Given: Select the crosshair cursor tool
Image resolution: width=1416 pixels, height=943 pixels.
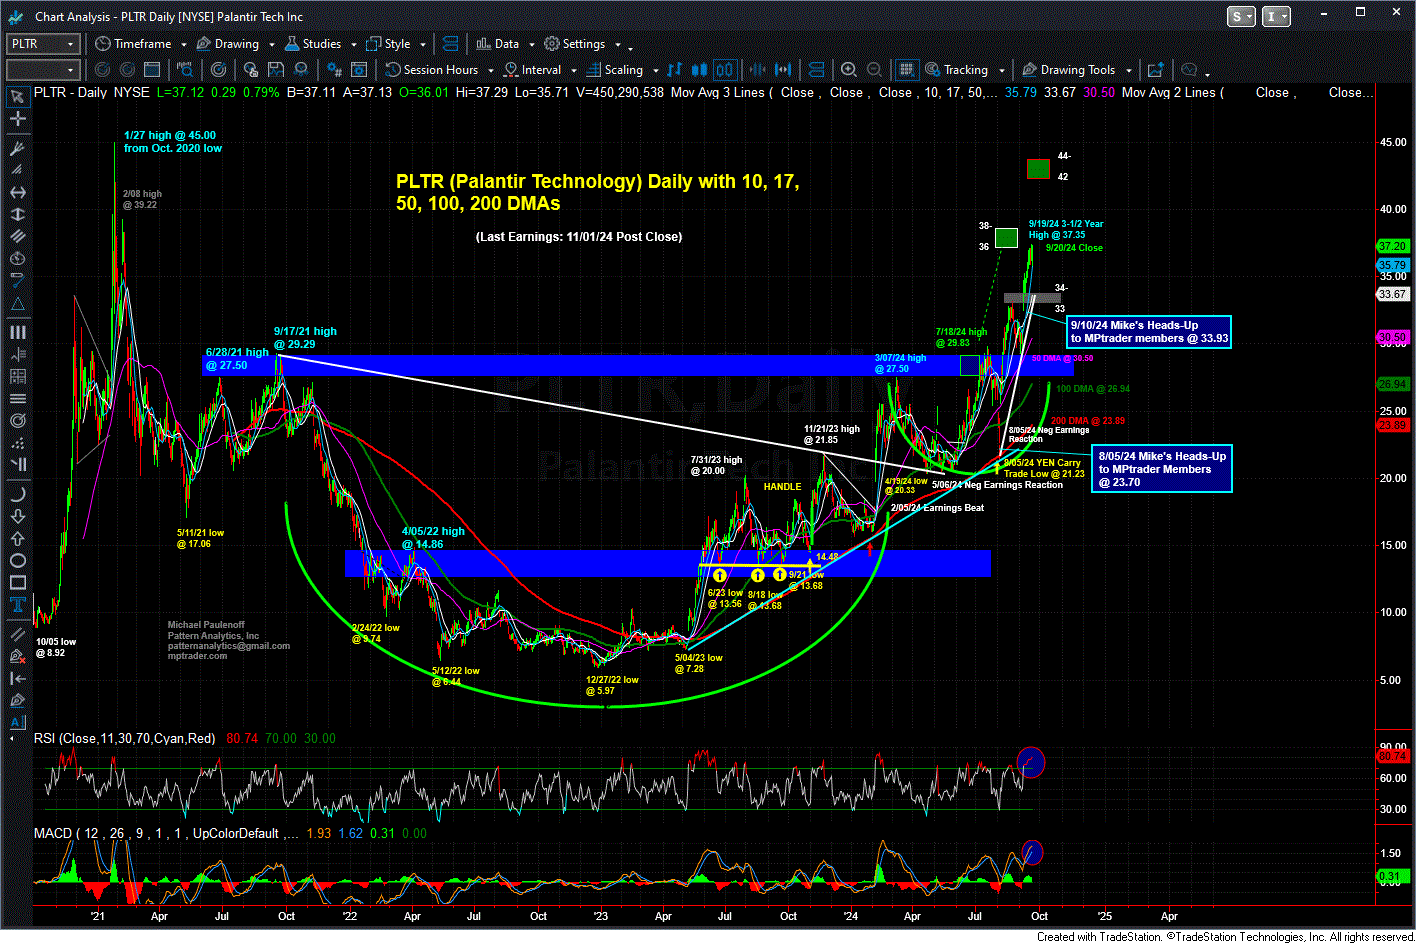Looking at the screenshot, I should tap(18, 119).
